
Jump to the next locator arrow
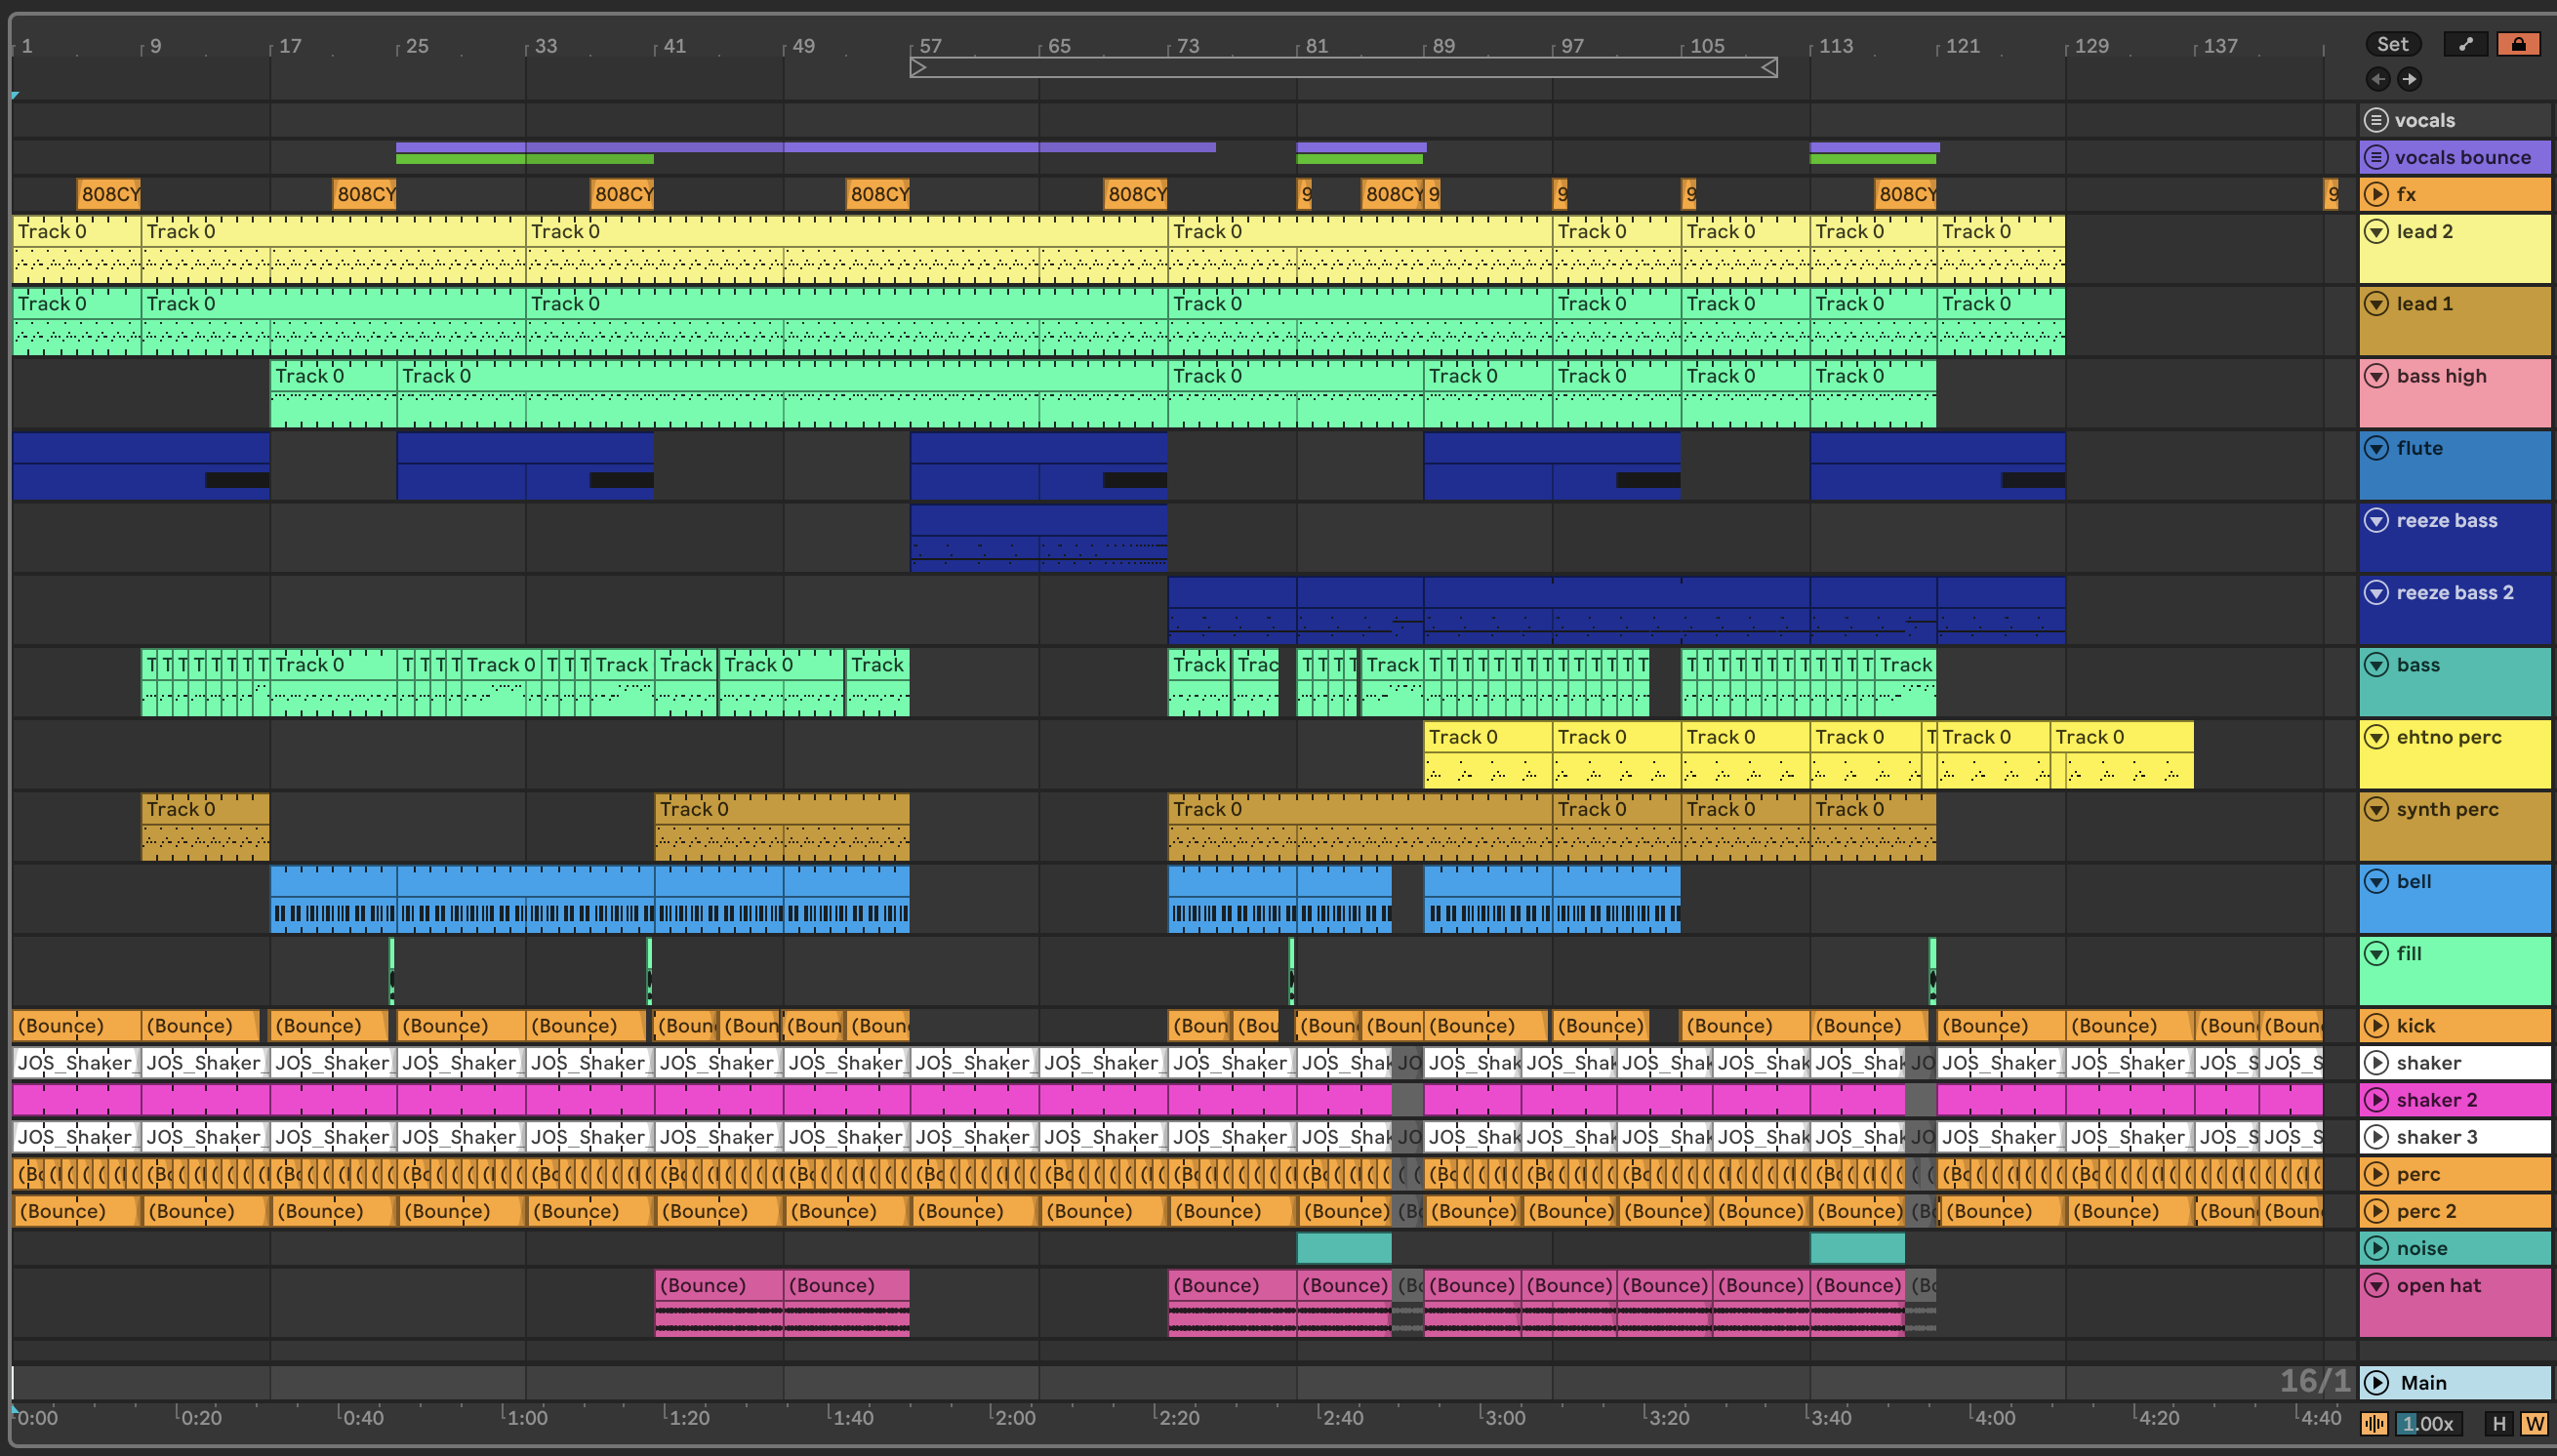point(2410,79)
